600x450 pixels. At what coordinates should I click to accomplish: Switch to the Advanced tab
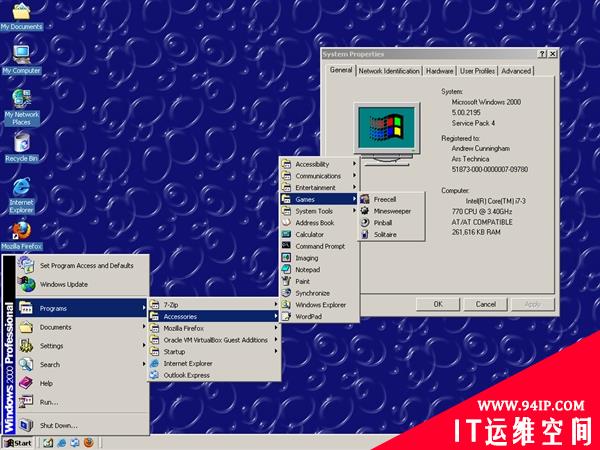click(x=516, y=71)
